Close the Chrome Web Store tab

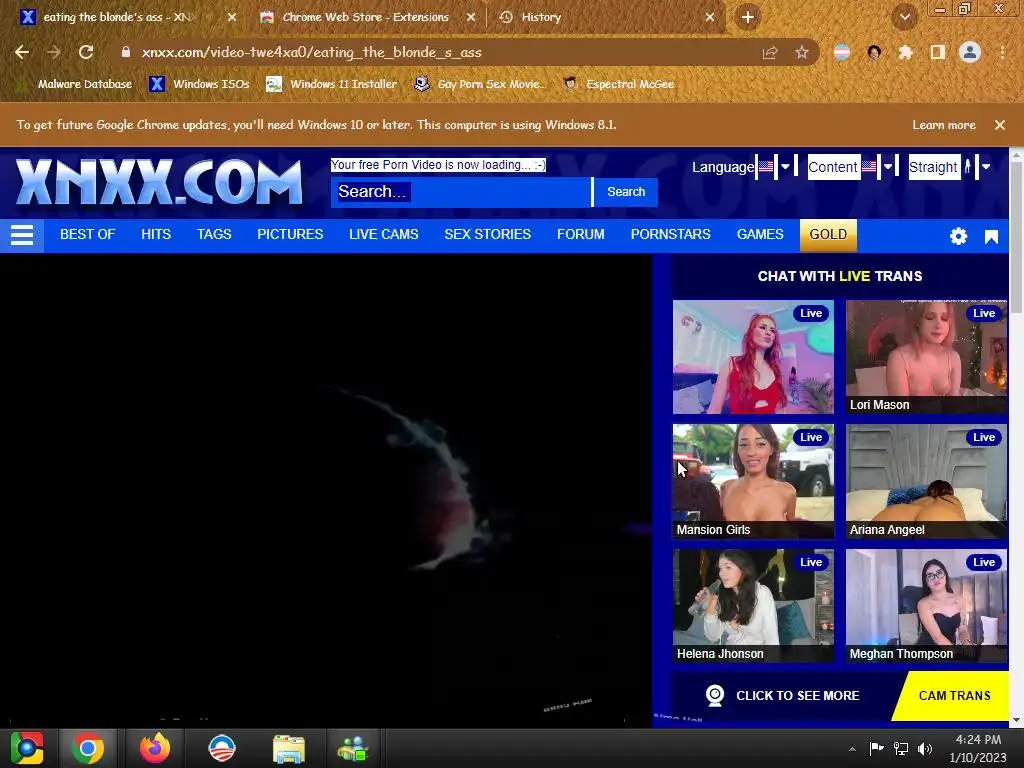pyautogui.click(x=471, y=17)
